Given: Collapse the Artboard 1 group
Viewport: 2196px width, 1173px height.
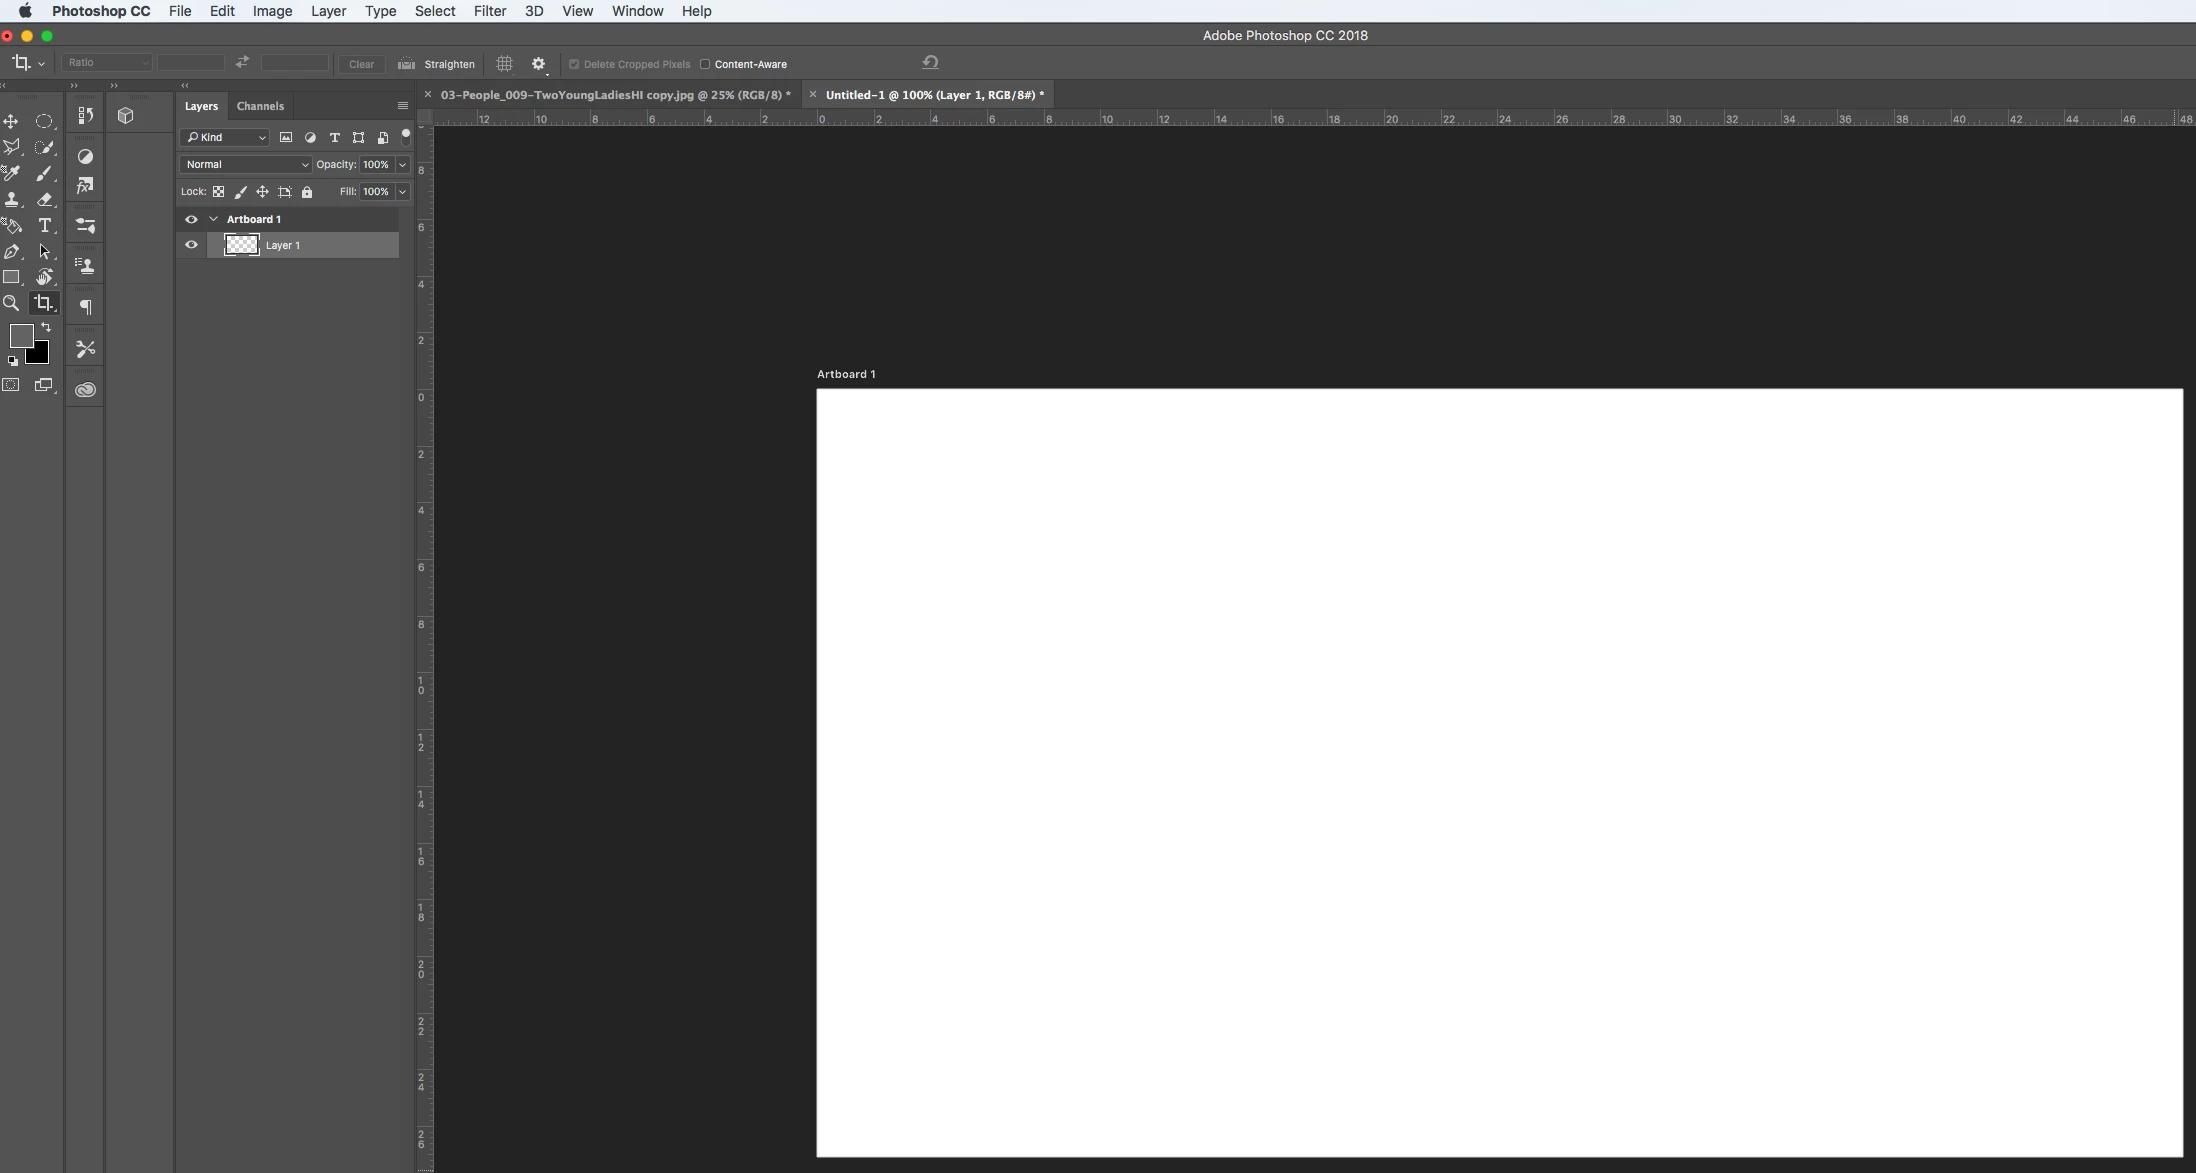Looking at the screenshot, I should 213,219.
